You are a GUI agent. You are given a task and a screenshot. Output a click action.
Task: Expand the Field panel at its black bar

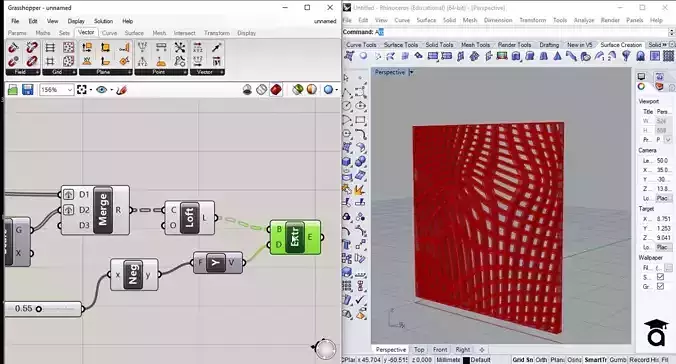(x=22, y=72)
